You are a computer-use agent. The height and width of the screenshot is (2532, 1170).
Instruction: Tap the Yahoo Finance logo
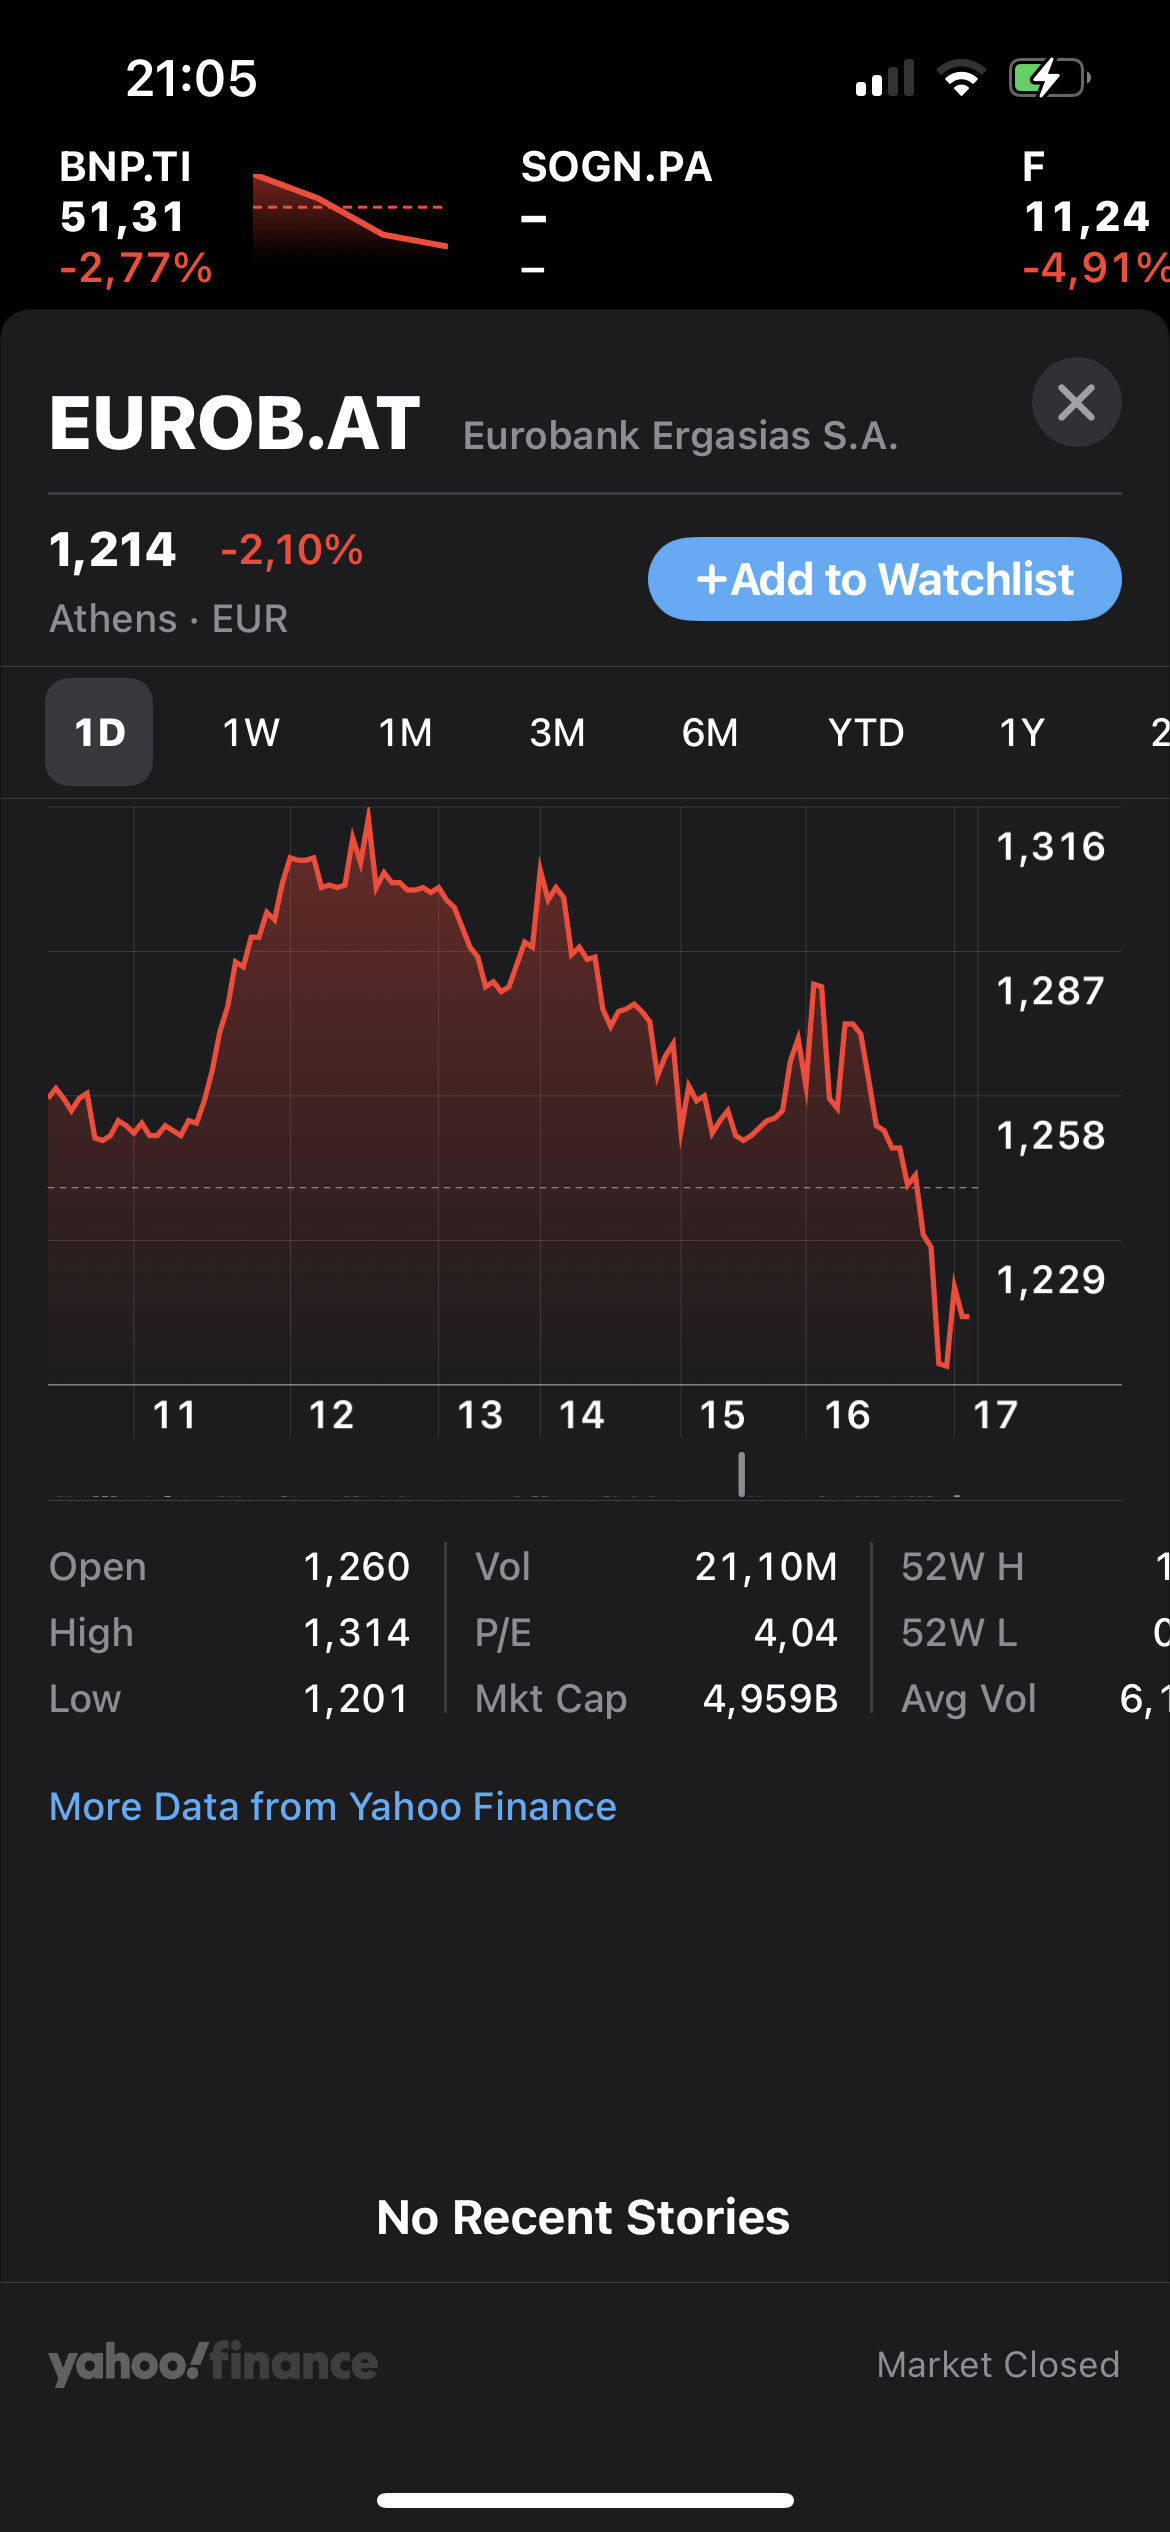click(x=213, y=2363)
